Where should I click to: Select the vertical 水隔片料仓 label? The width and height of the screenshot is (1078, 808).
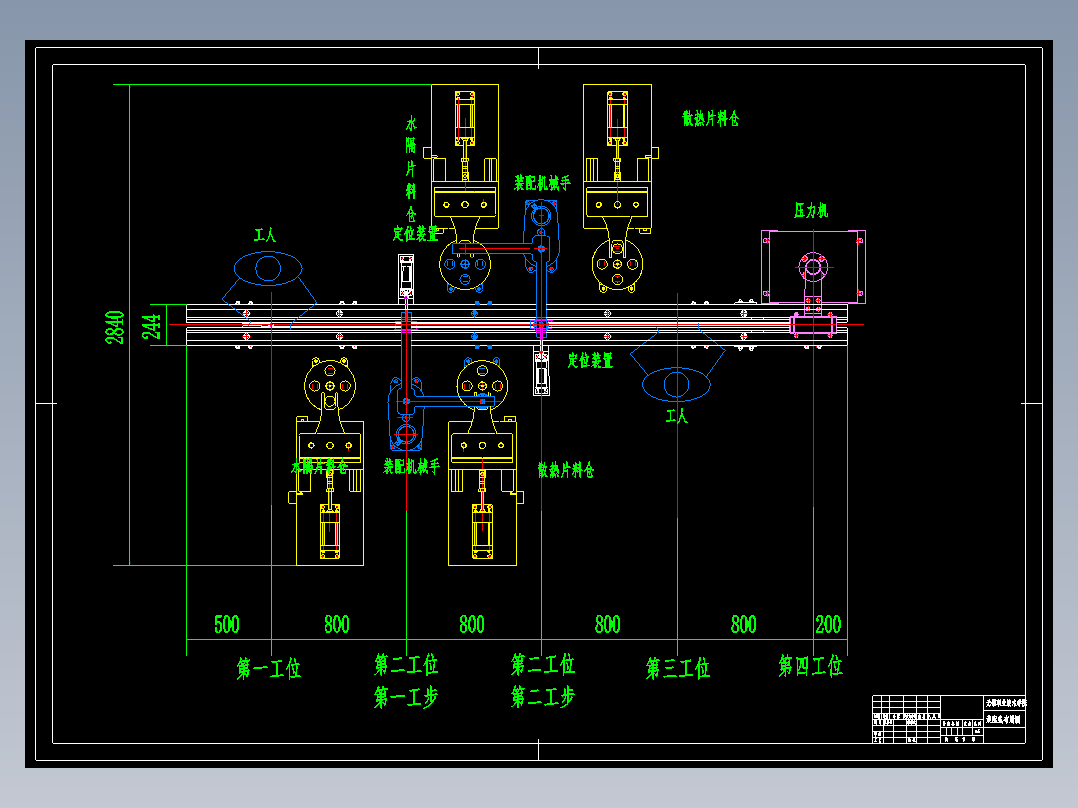[411, 168]
